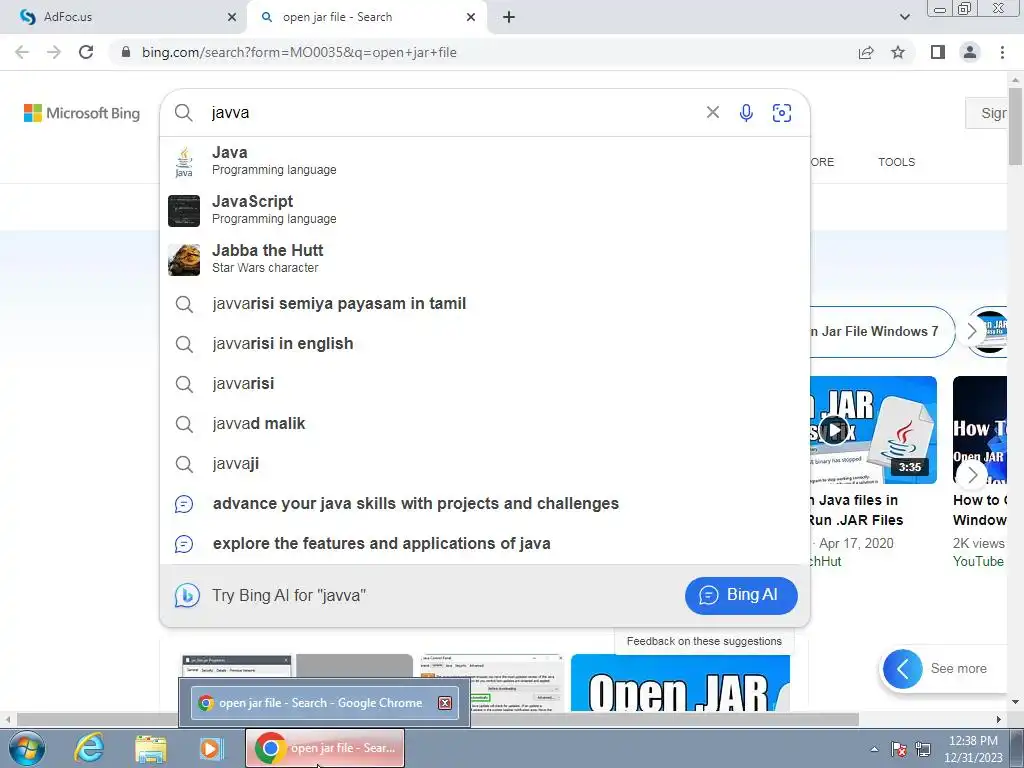
Task: Click the Sign in button
Action: tap(987, 113)
